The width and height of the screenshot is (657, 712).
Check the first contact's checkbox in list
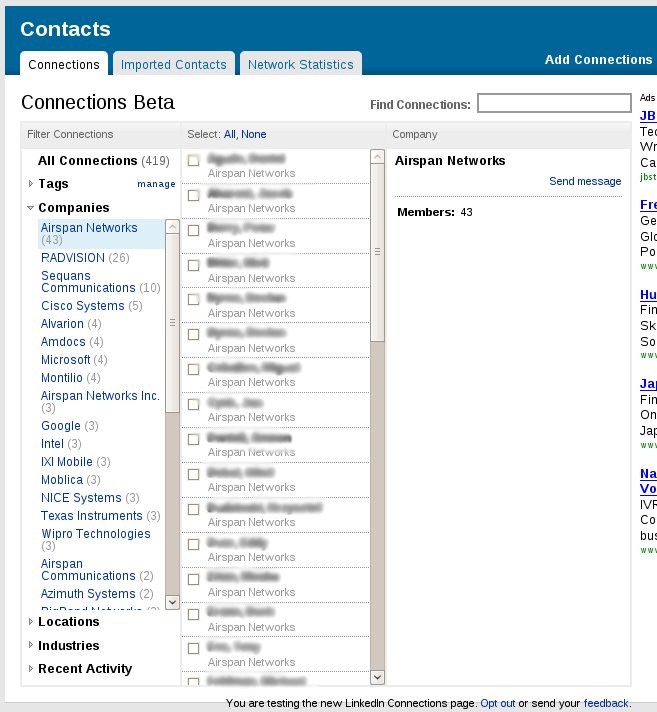tap(193, 160)
